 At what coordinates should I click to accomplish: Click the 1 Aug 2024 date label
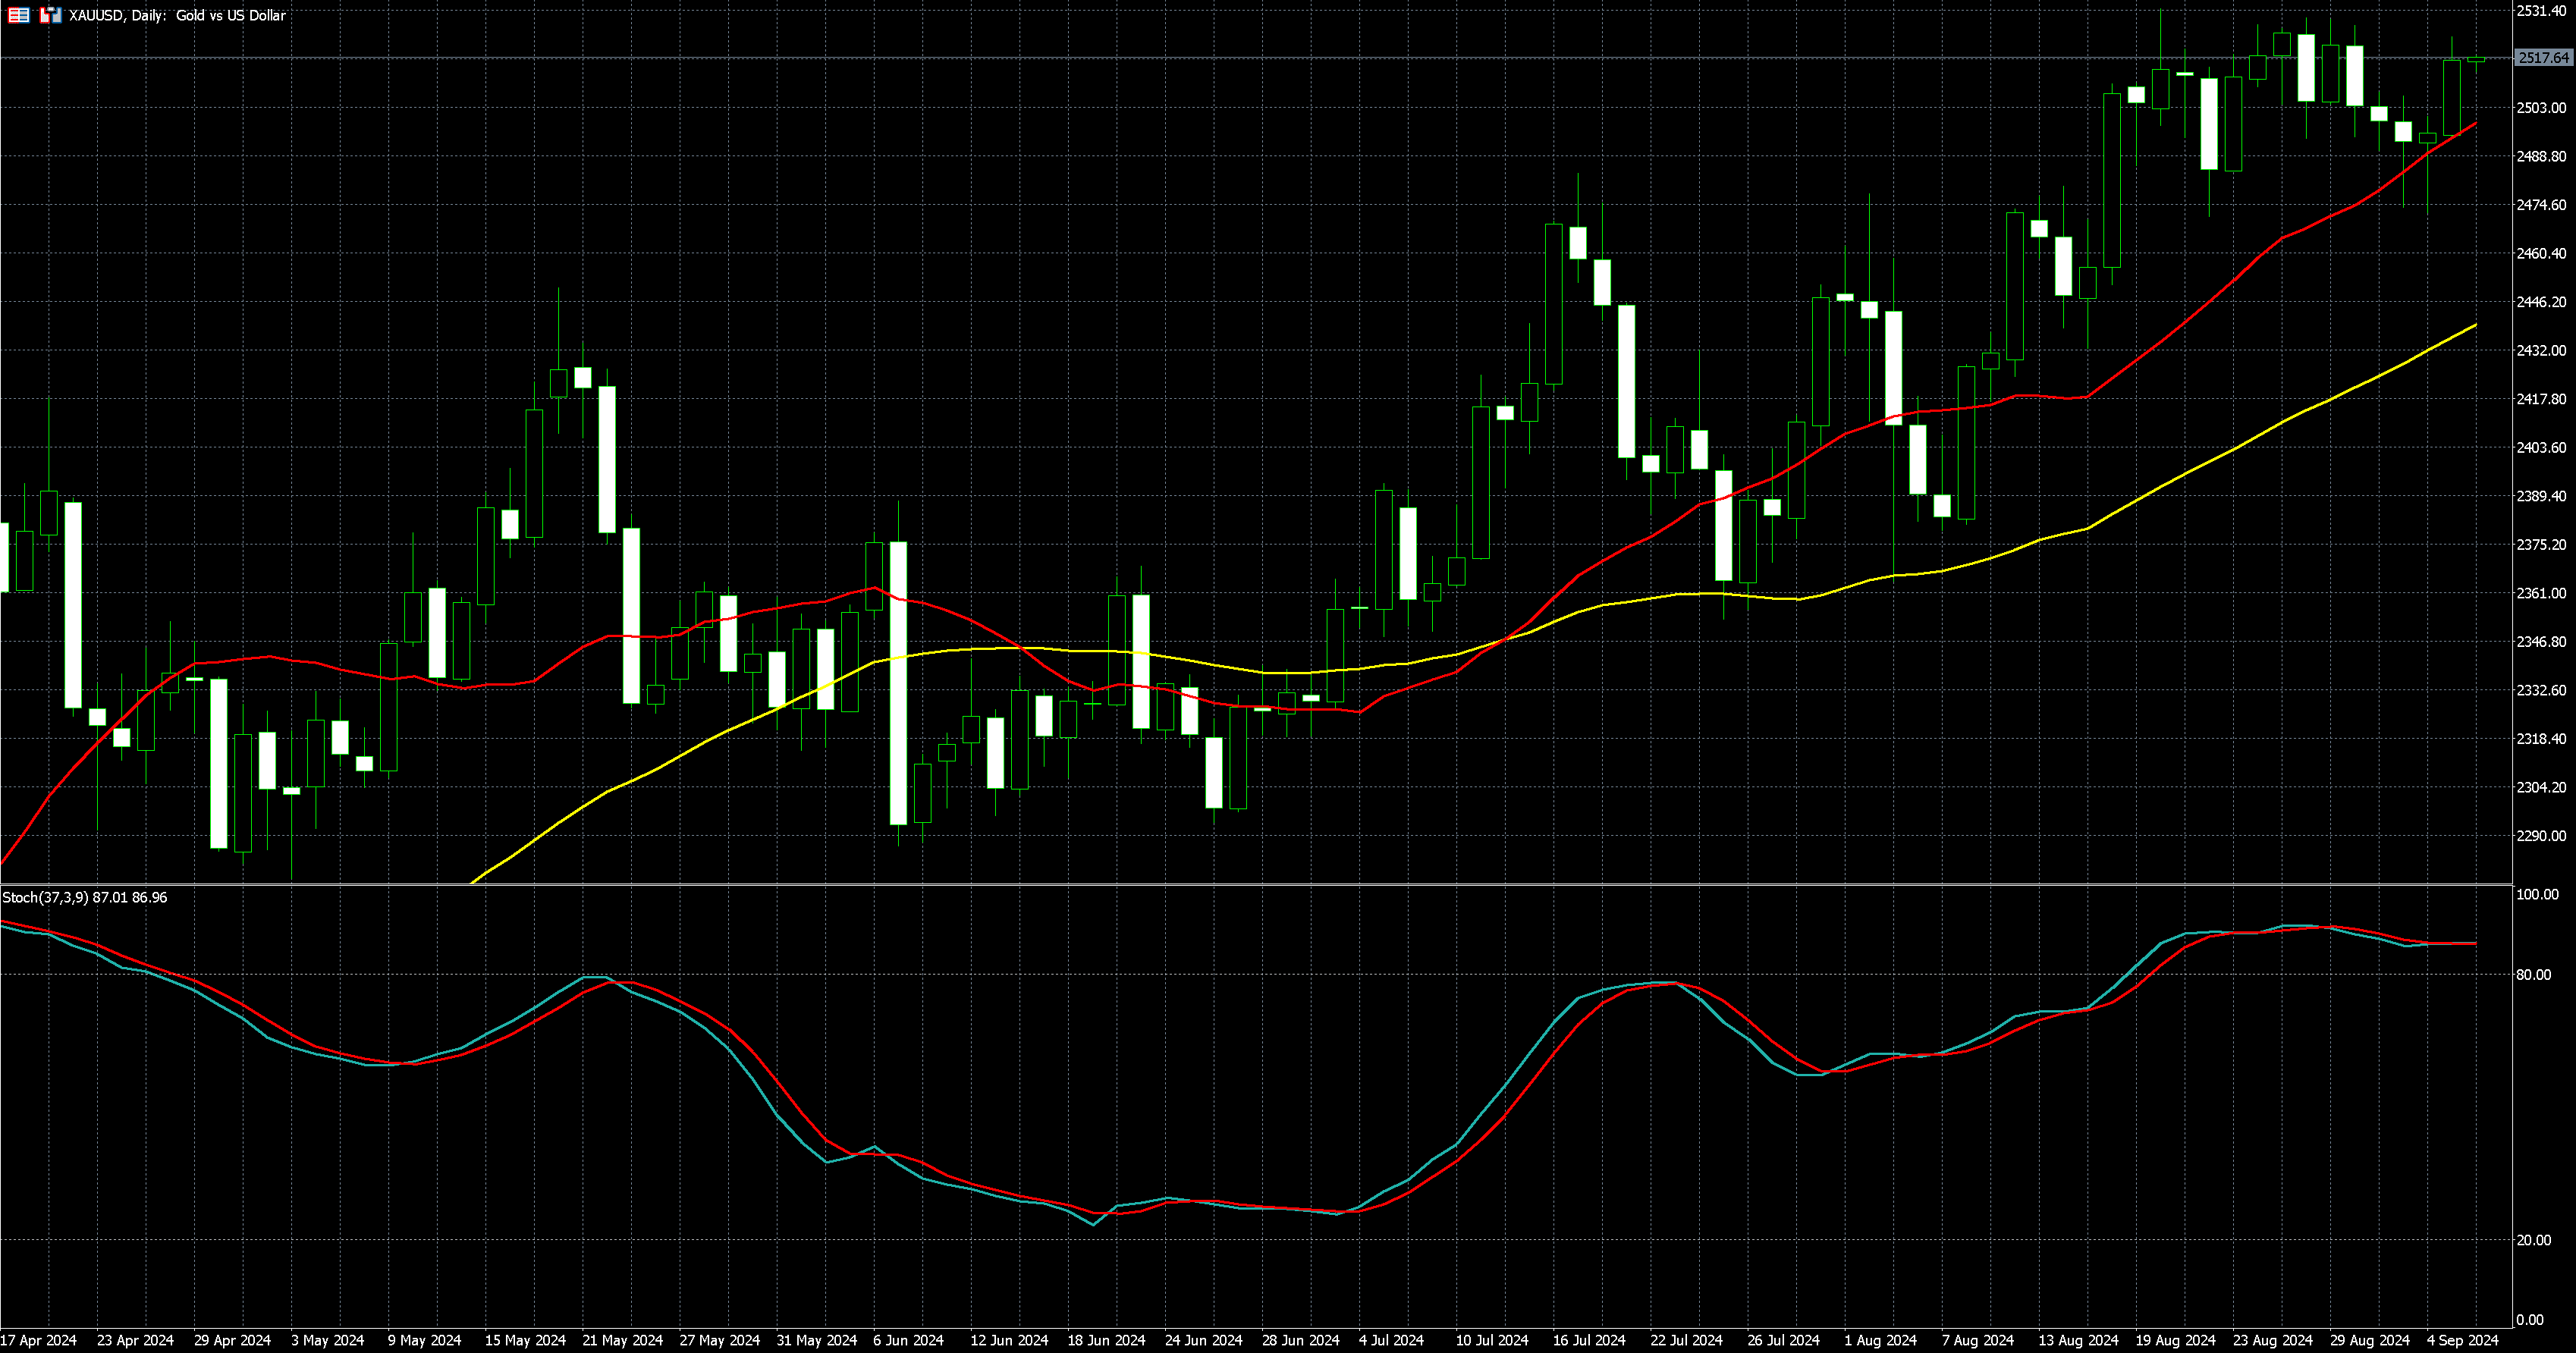point(1880,1340)
